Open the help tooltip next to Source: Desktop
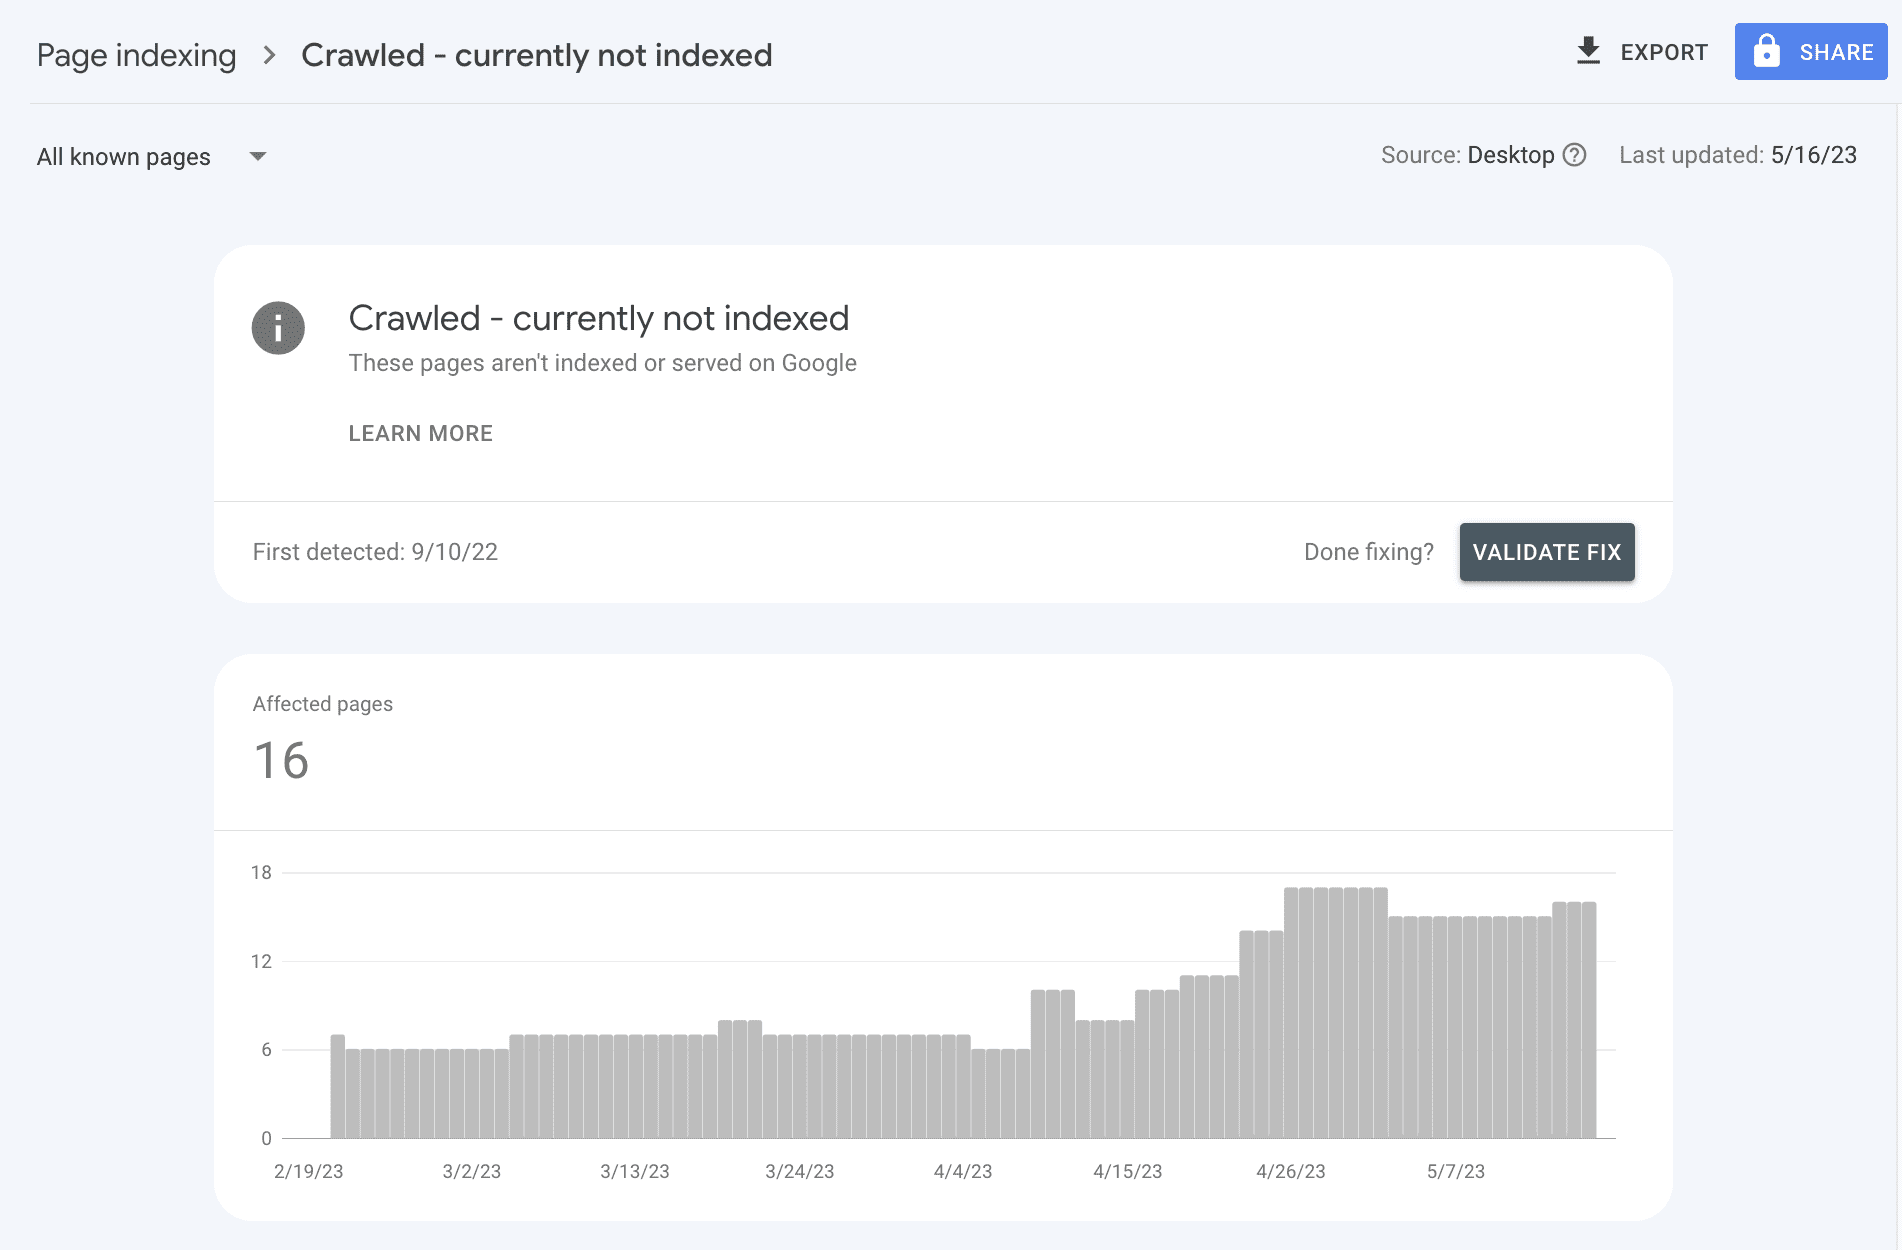 pyautogui.click(x=1574, y=155)
